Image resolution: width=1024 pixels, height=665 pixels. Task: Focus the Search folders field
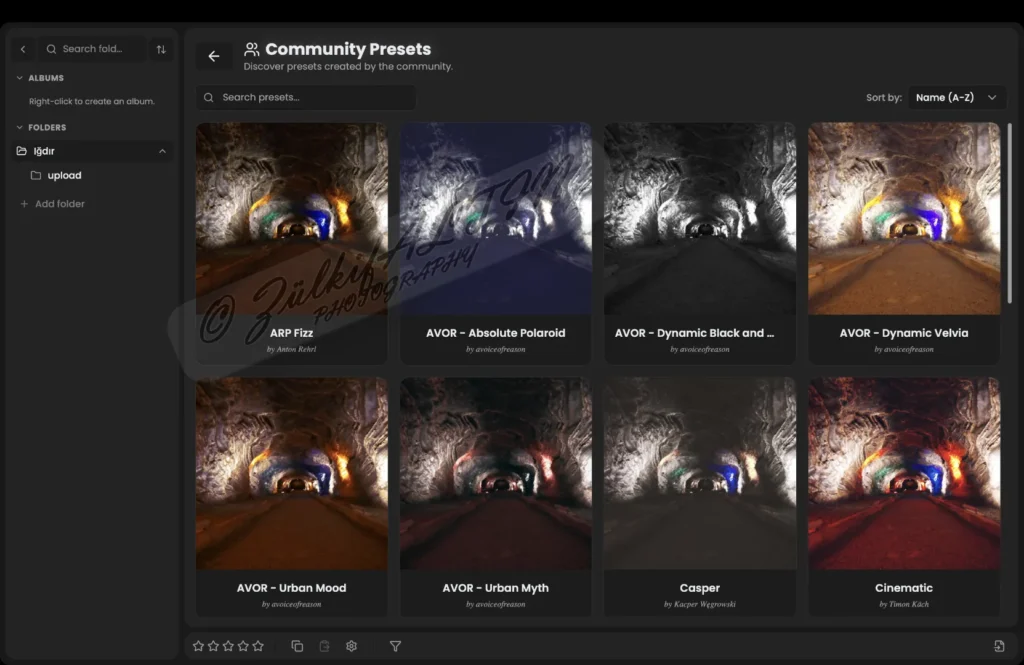tap(93, 49)
